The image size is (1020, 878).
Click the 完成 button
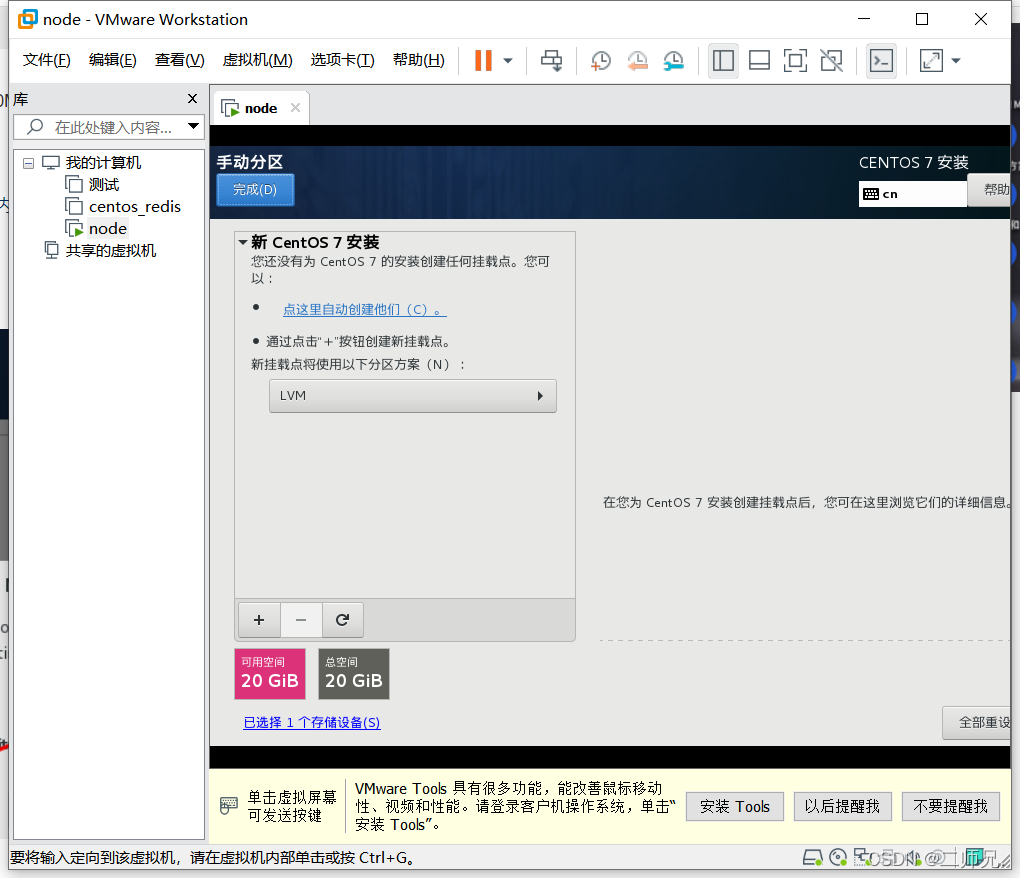tap(253, 190)
